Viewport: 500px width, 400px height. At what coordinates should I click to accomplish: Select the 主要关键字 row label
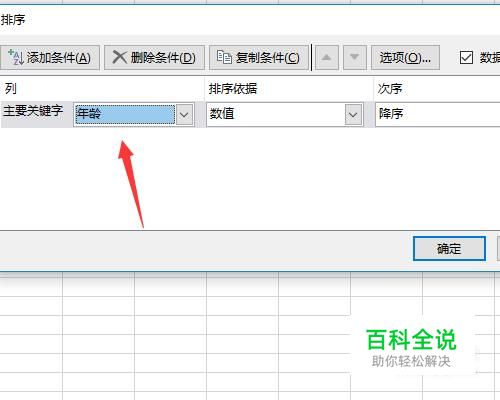pos(33,111)
